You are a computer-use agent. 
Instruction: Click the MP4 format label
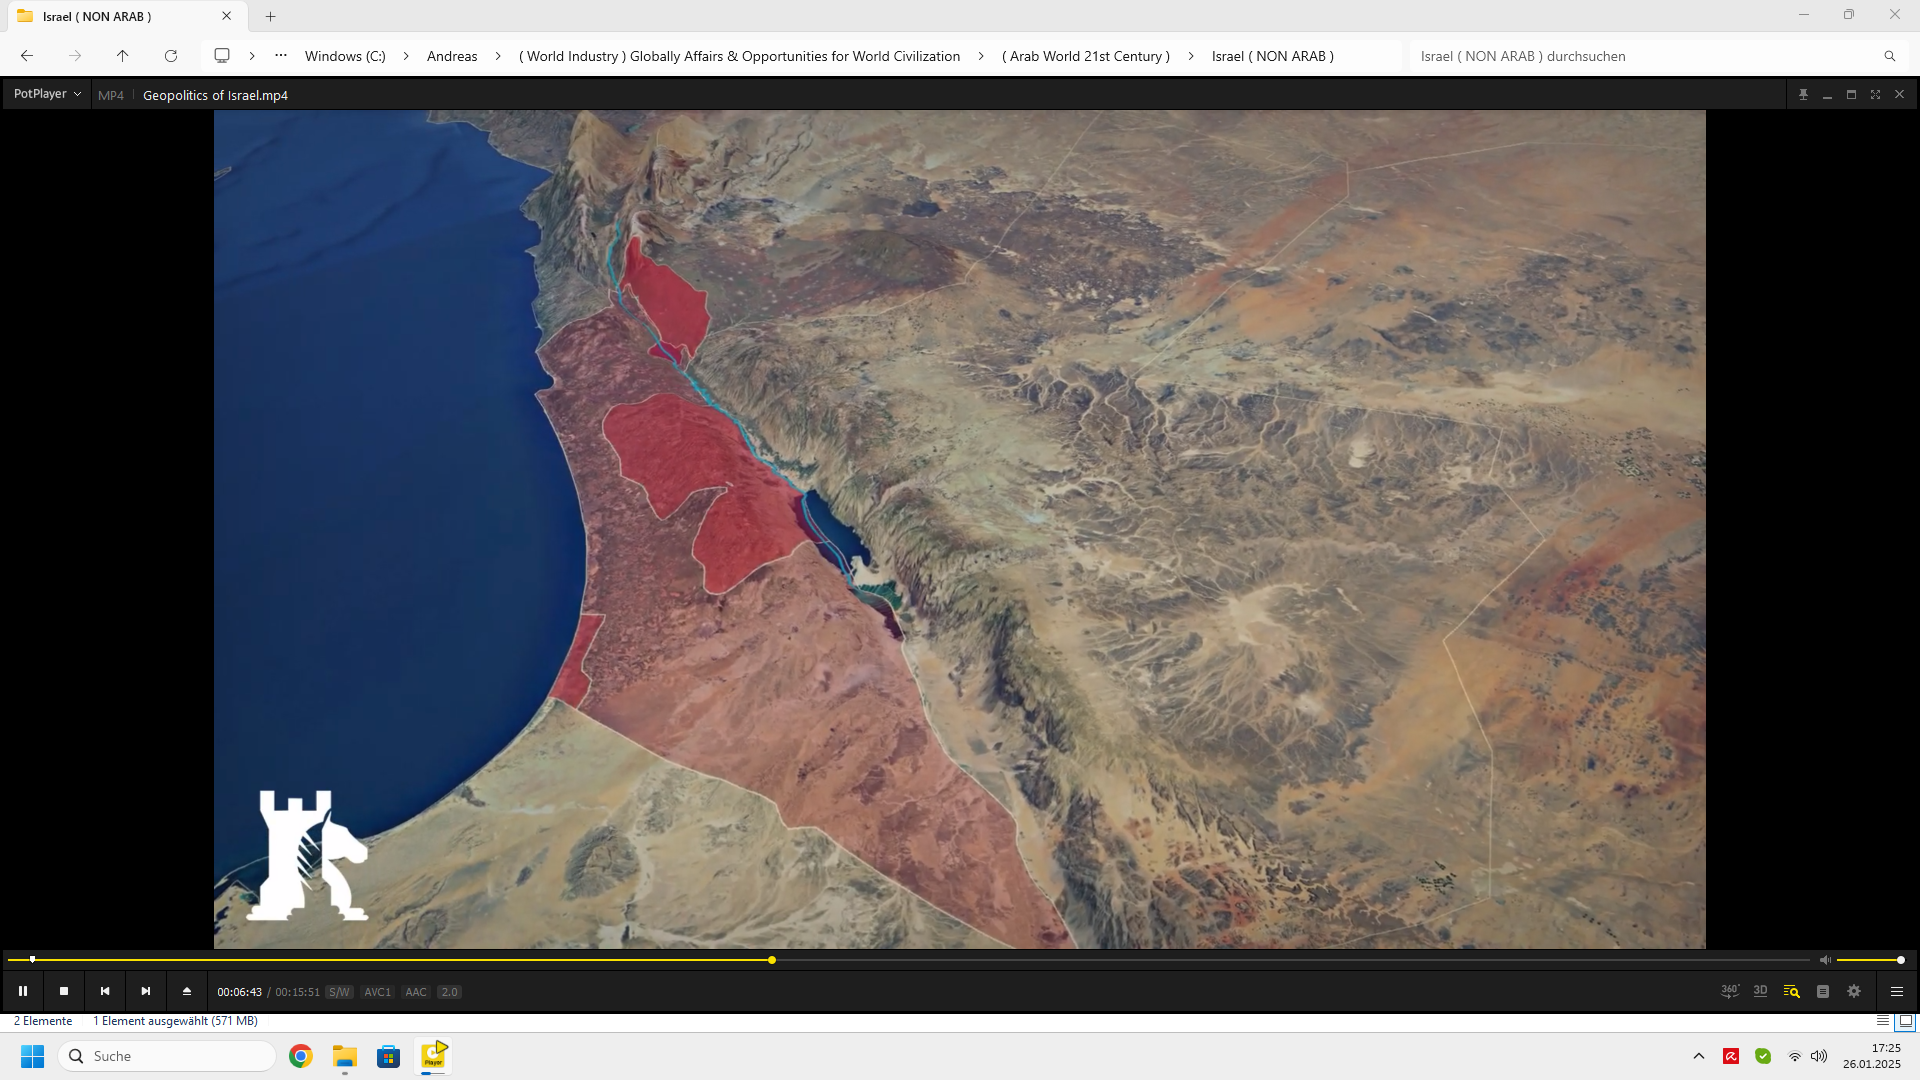point(111,96)
